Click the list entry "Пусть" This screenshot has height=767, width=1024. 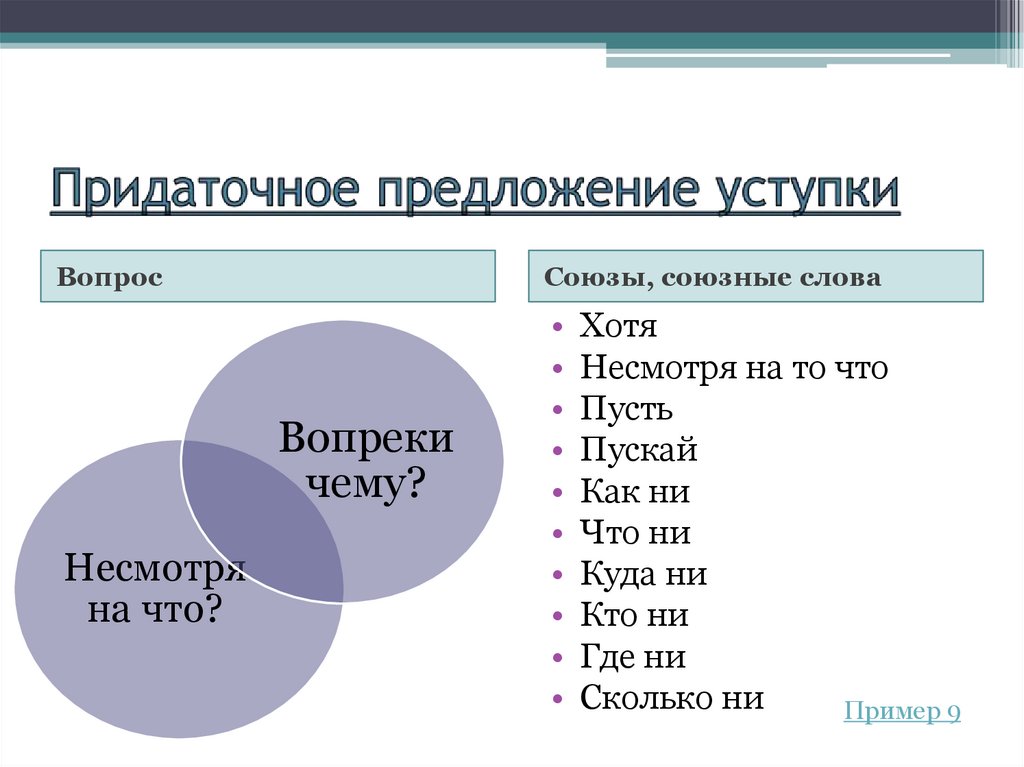(x=627, y=408)
